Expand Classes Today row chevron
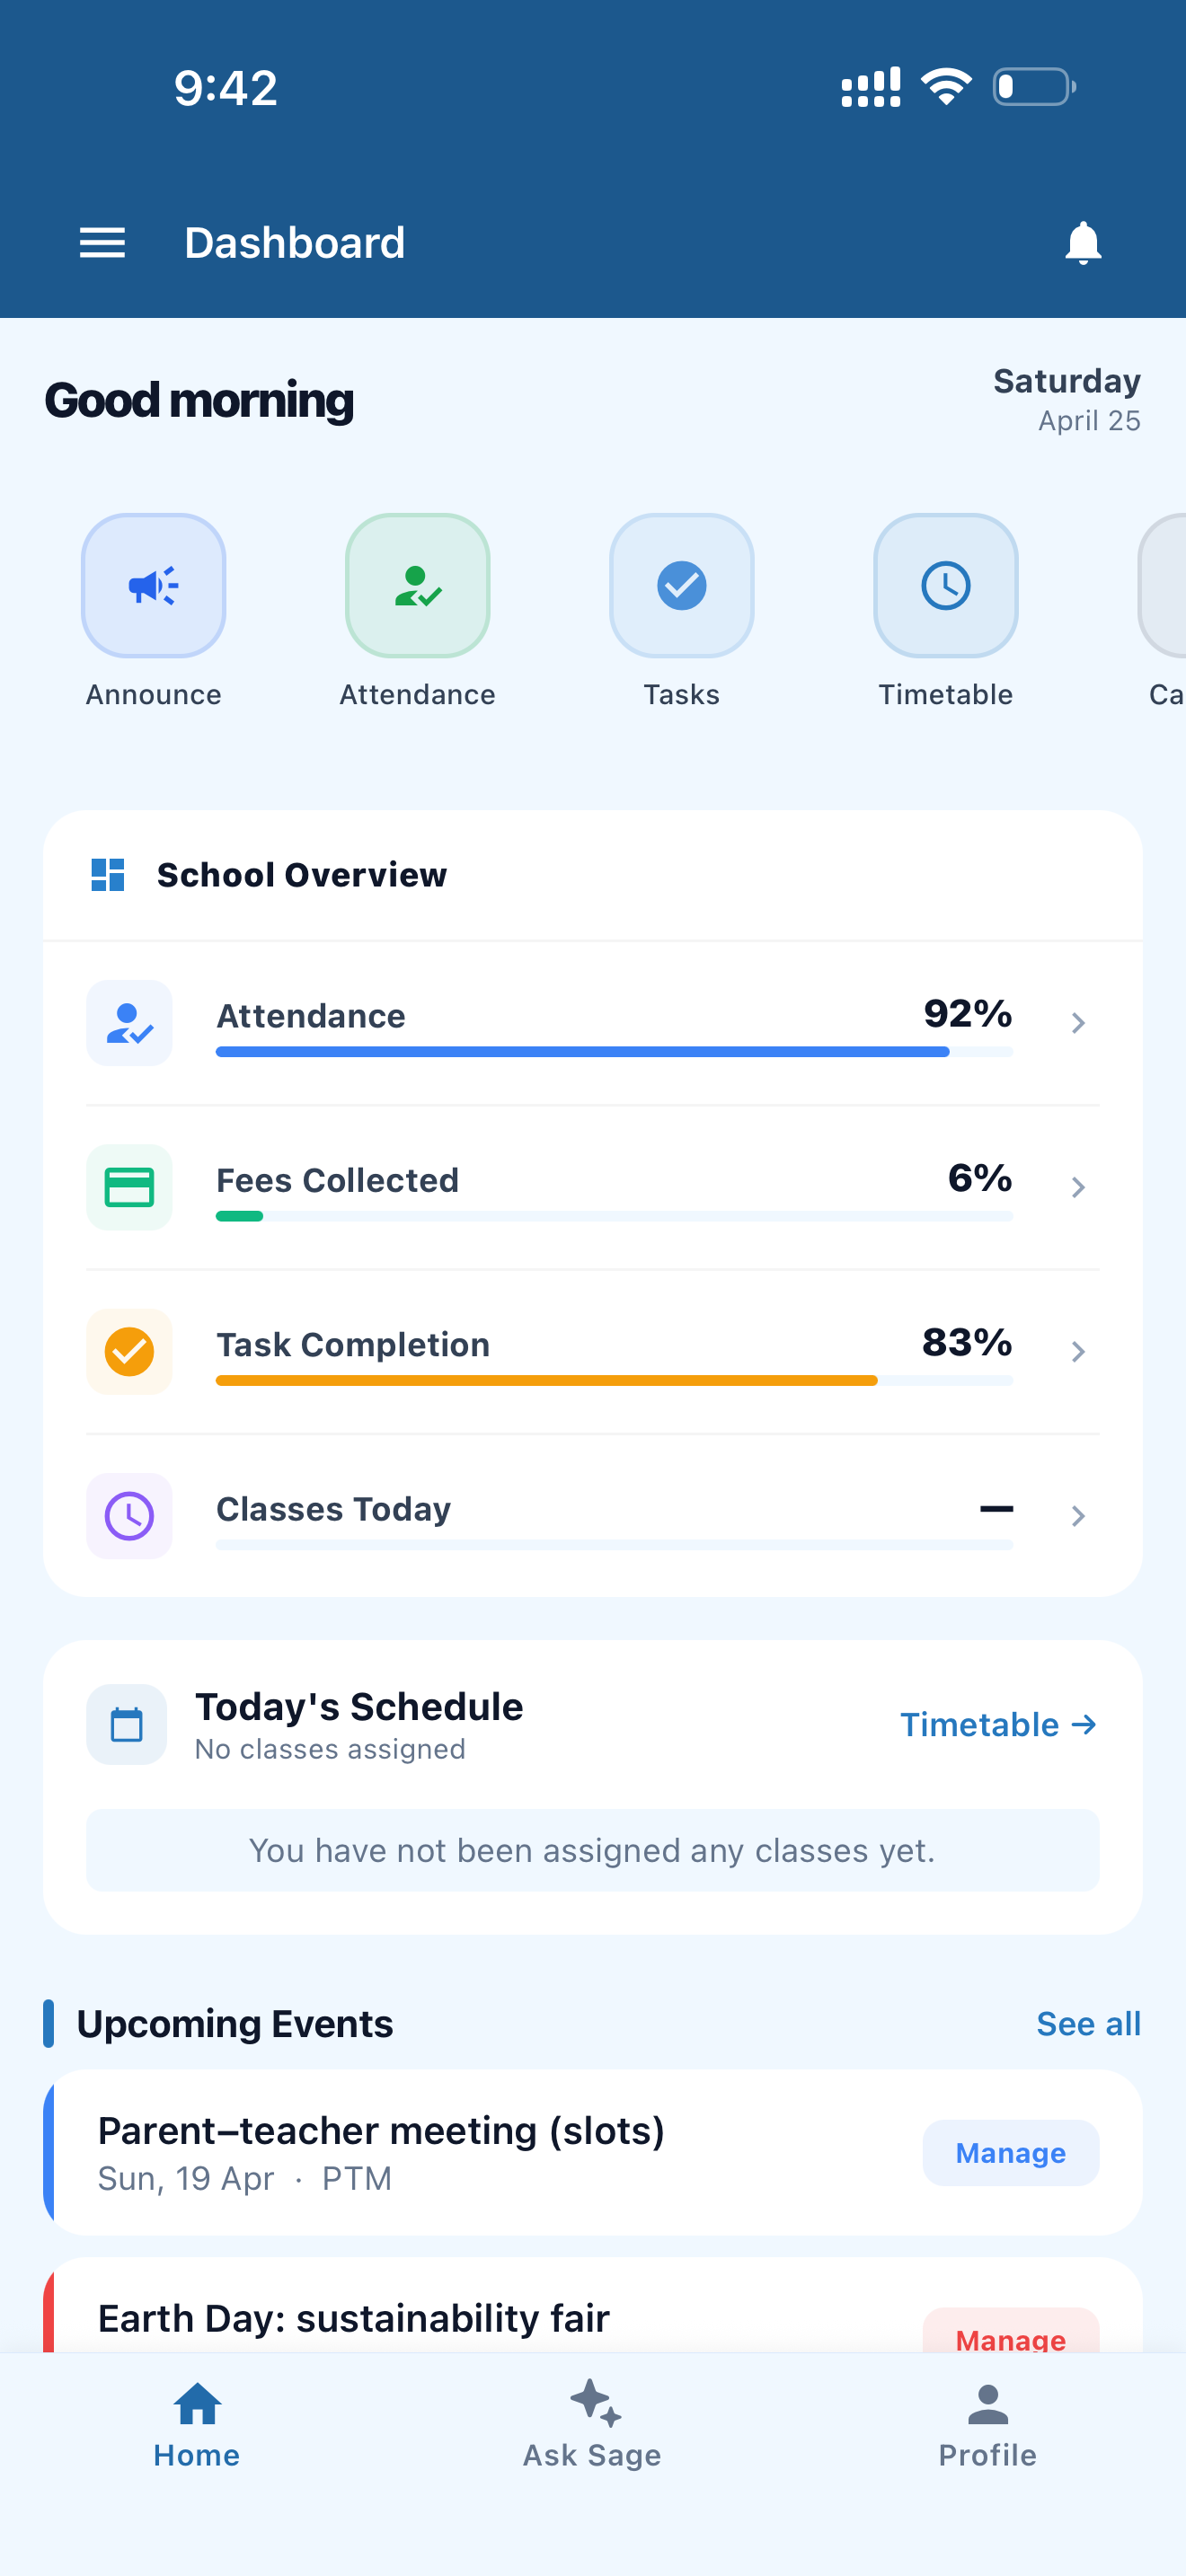1186x2576 pixels. pyautogui.click(x=1078, y=1516)
